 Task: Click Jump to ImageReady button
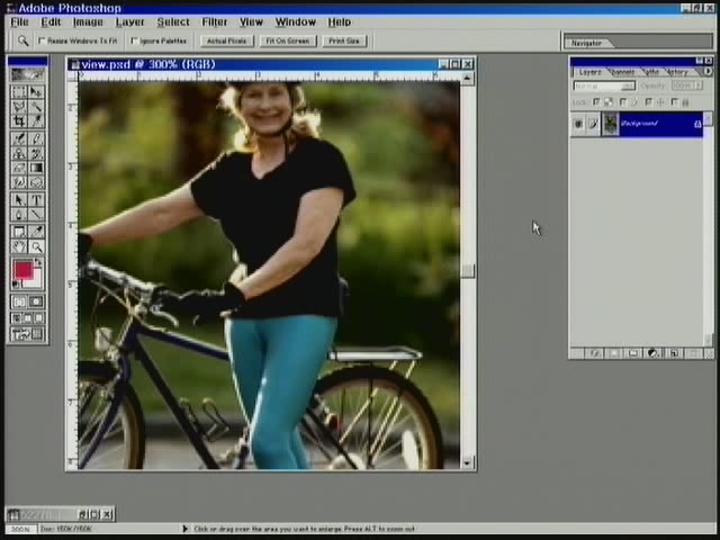28,334
